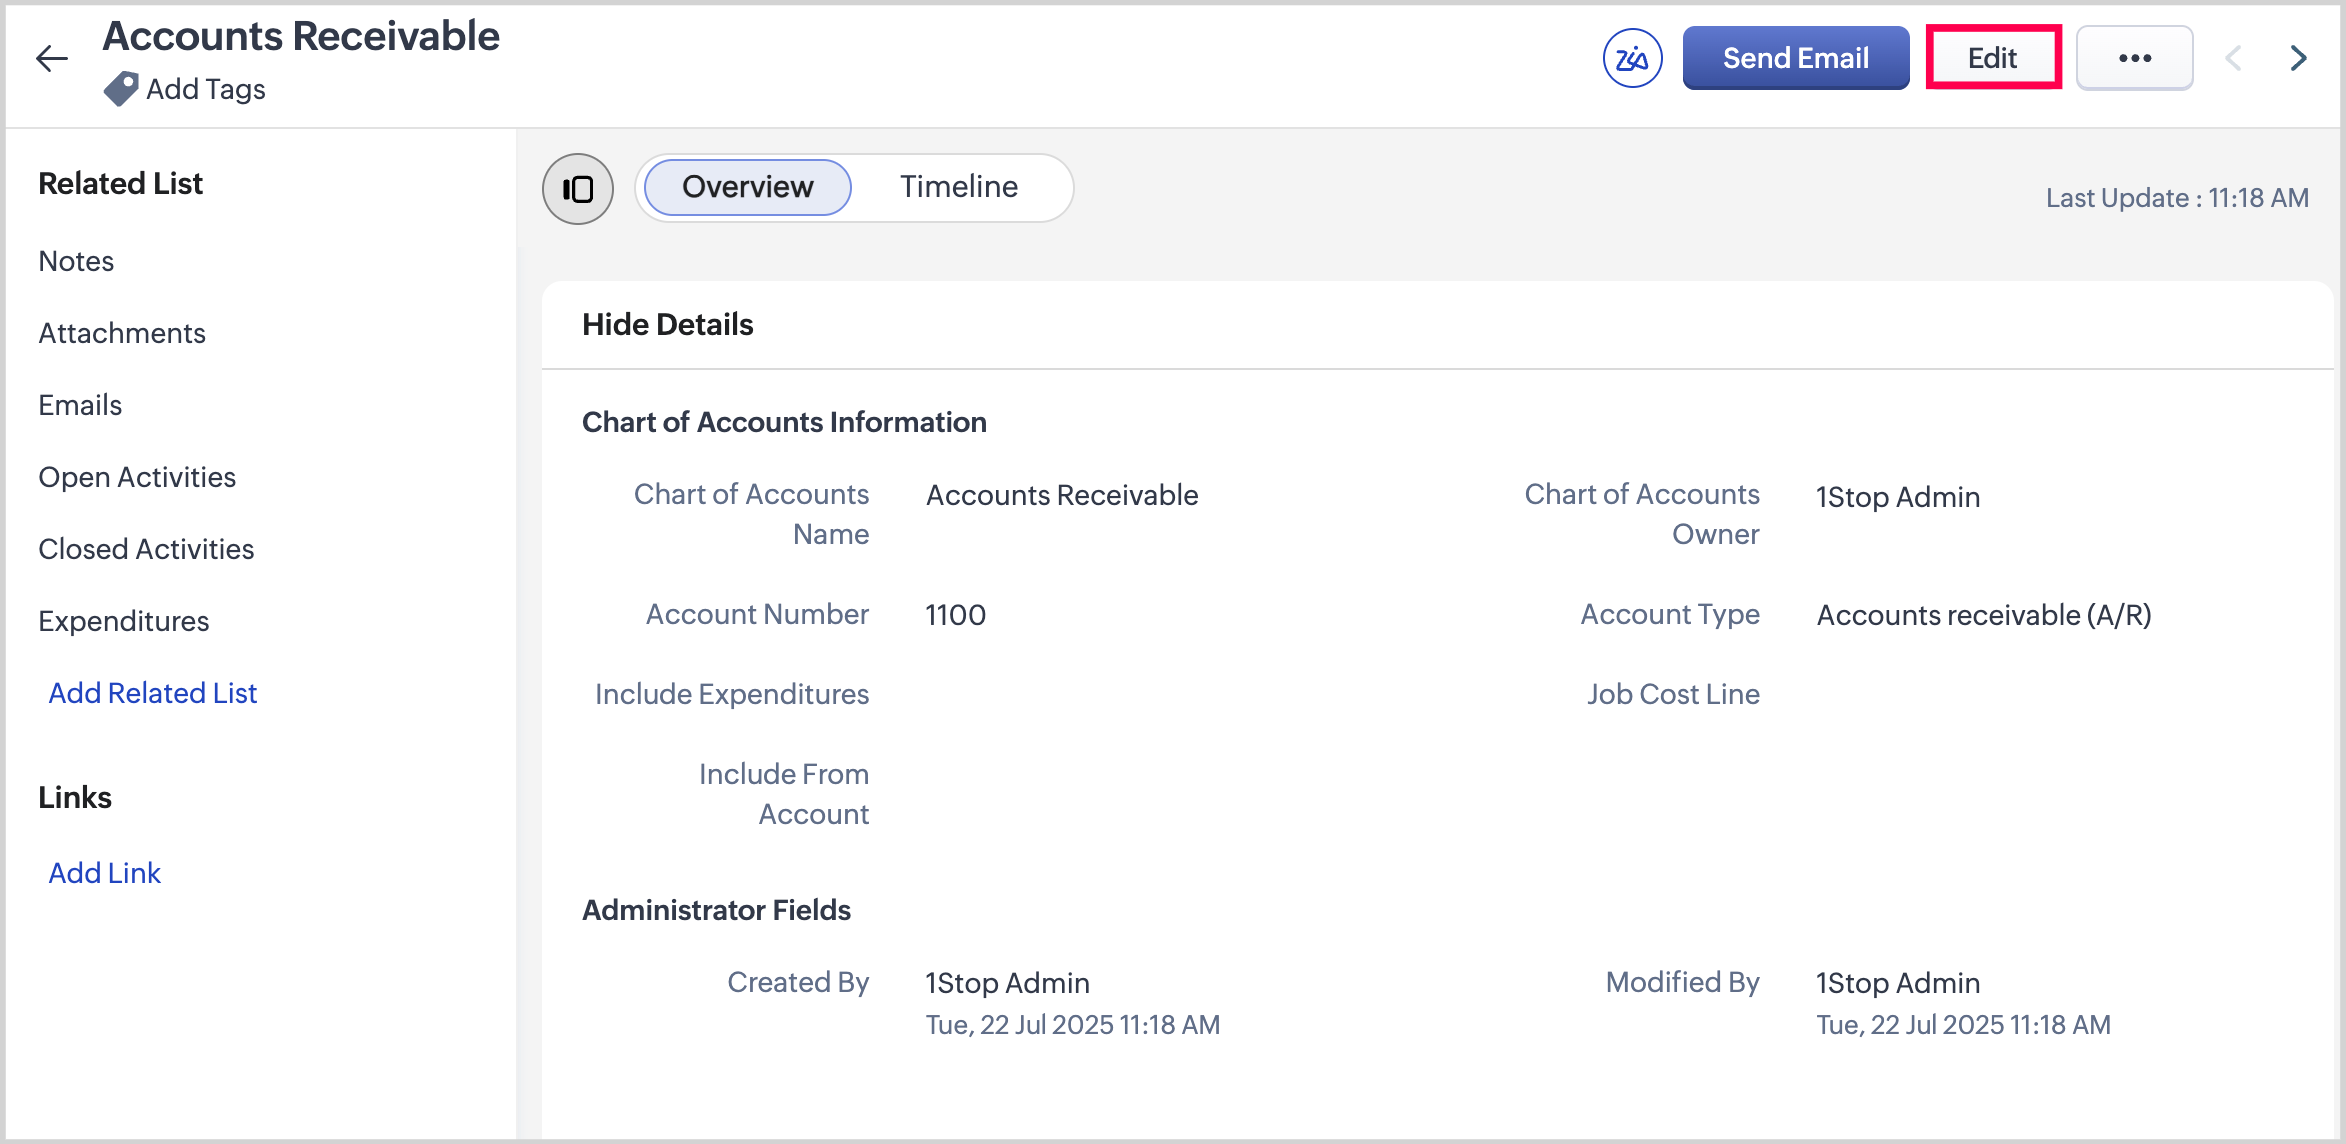Switch to the Timeline tab
This screenshot has width=2346, height=1144.
coord(958,187)
